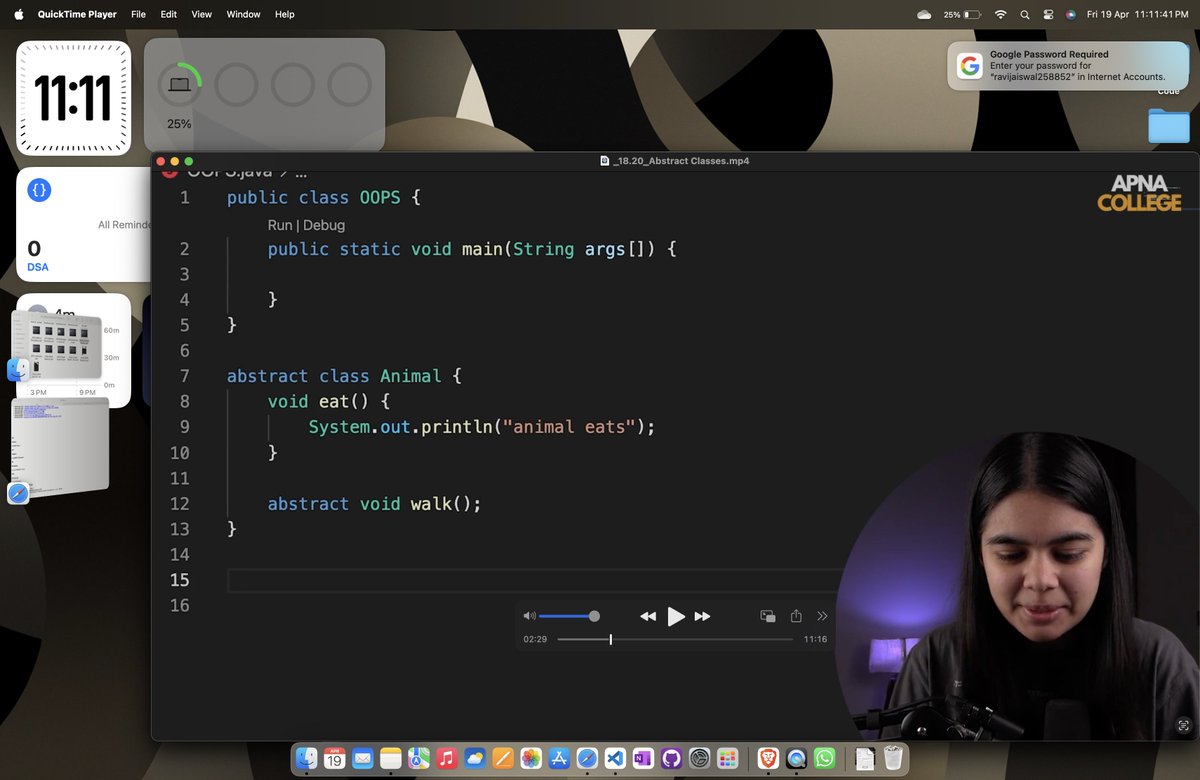Expand more options double-chevron in player controls
Image resolution: width=1200 pixels, height=780 pixels.
coord(823,617)
